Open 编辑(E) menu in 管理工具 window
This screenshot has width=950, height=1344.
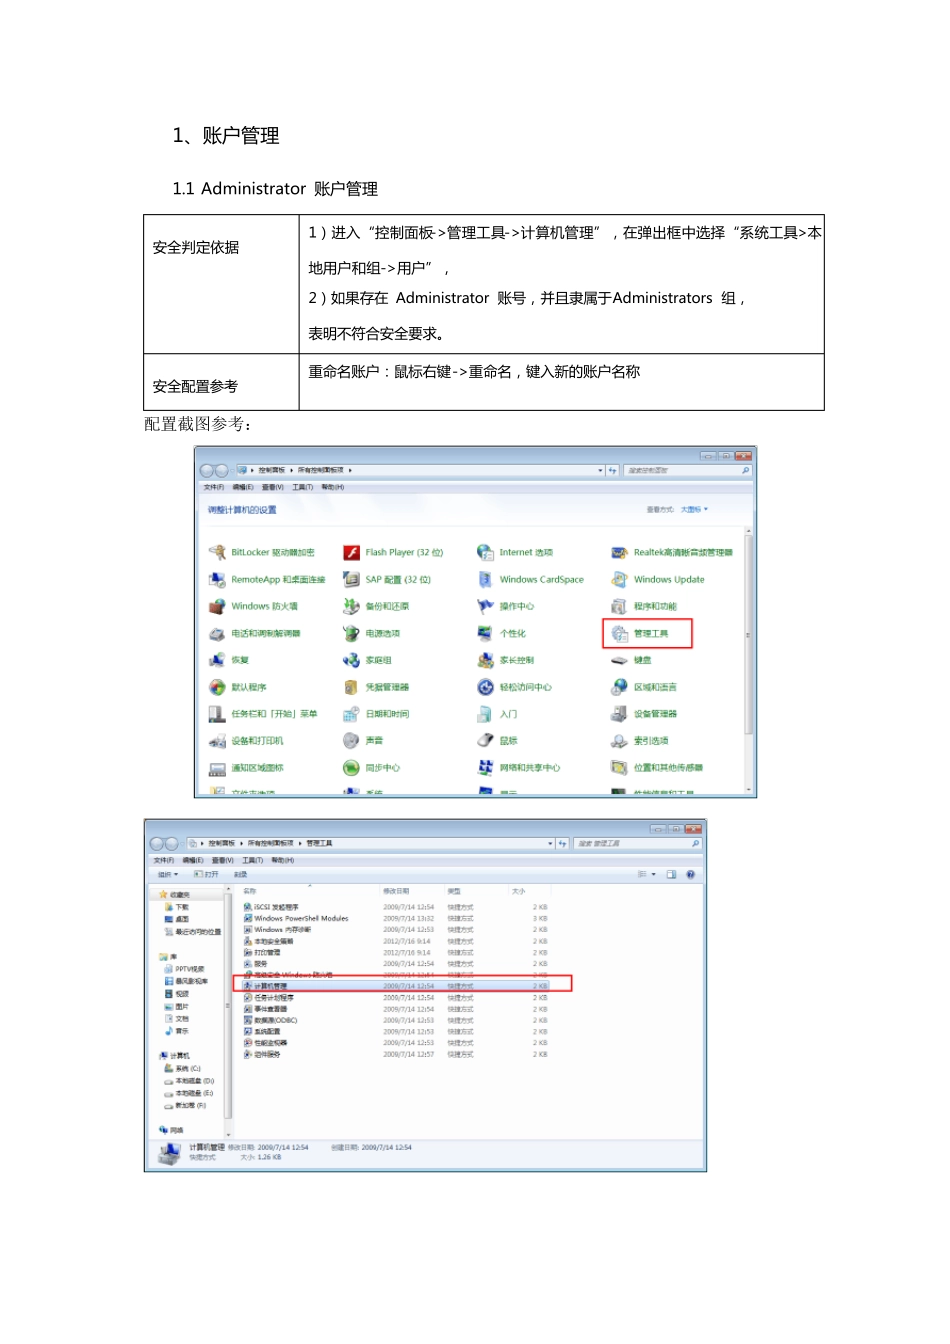pyautogui.click(x=193, y=860)
